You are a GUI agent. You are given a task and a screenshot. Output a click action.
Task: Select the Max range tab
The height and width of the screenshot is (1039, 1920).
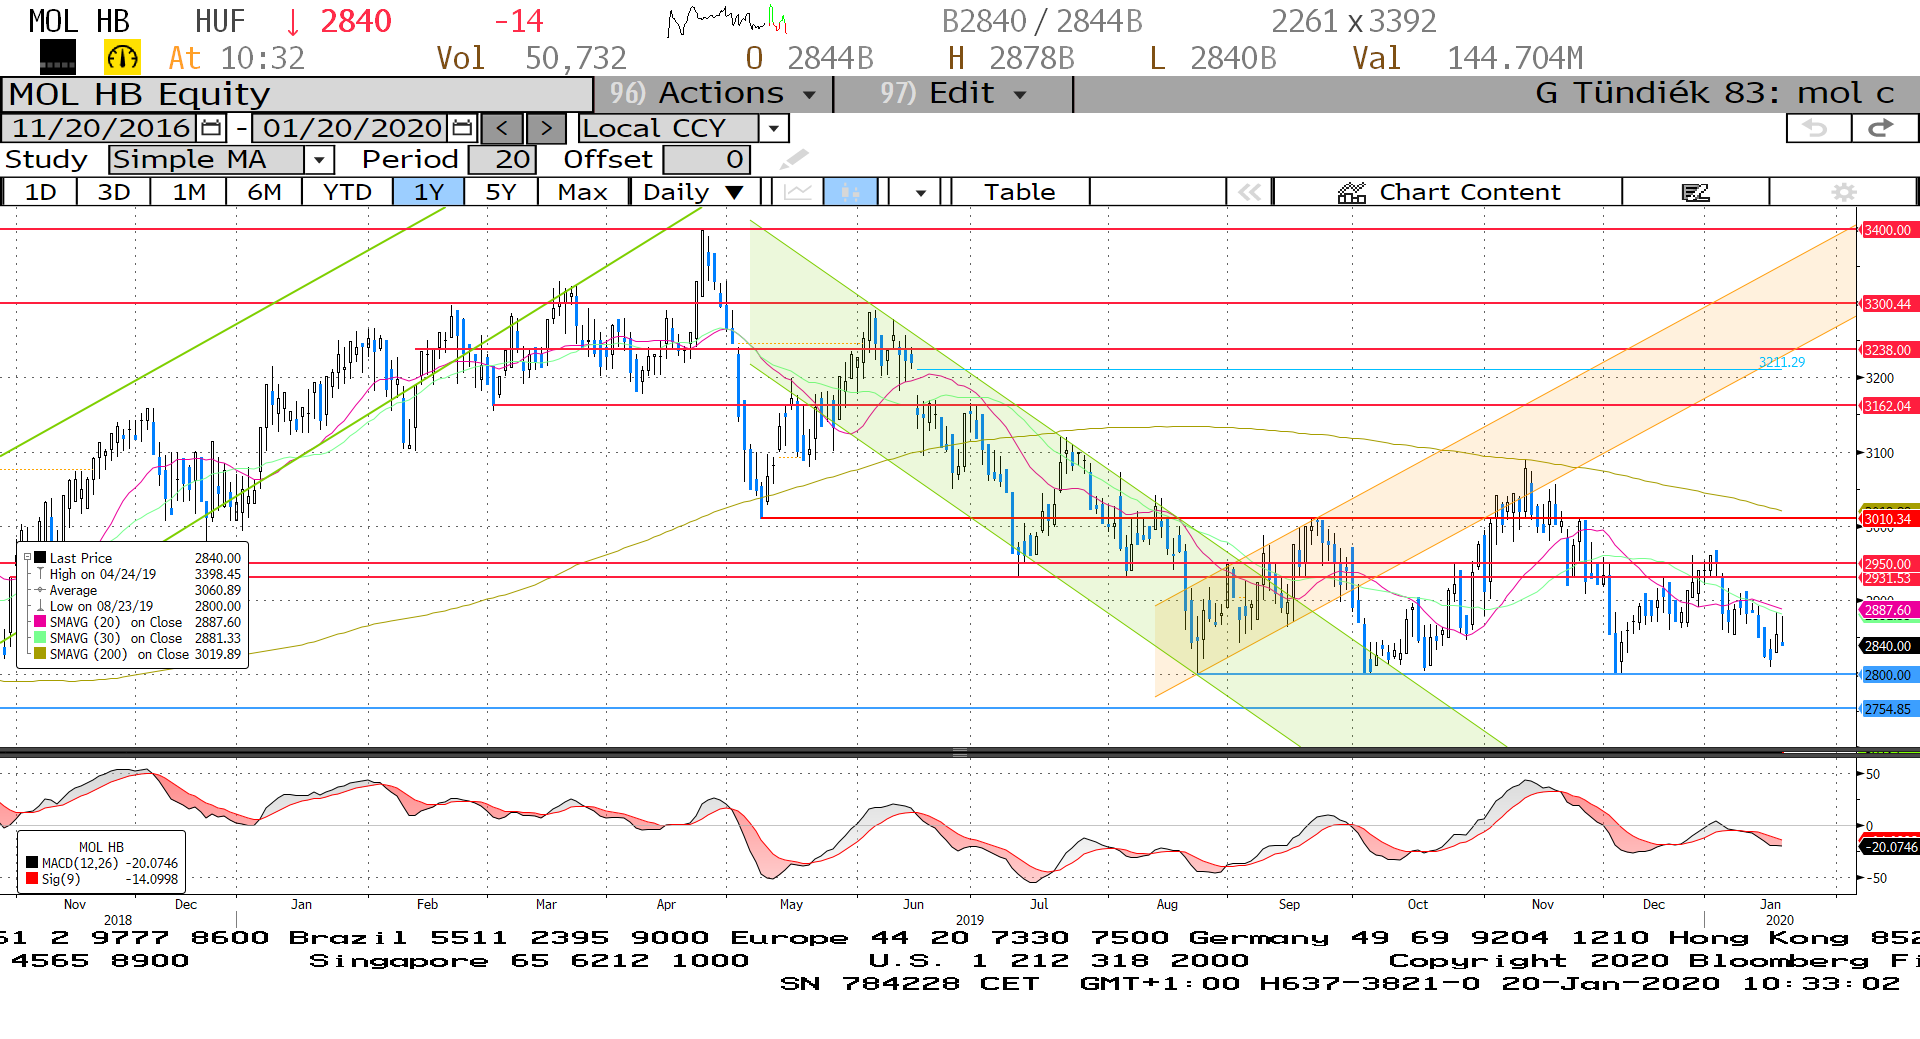pos(583,192)
